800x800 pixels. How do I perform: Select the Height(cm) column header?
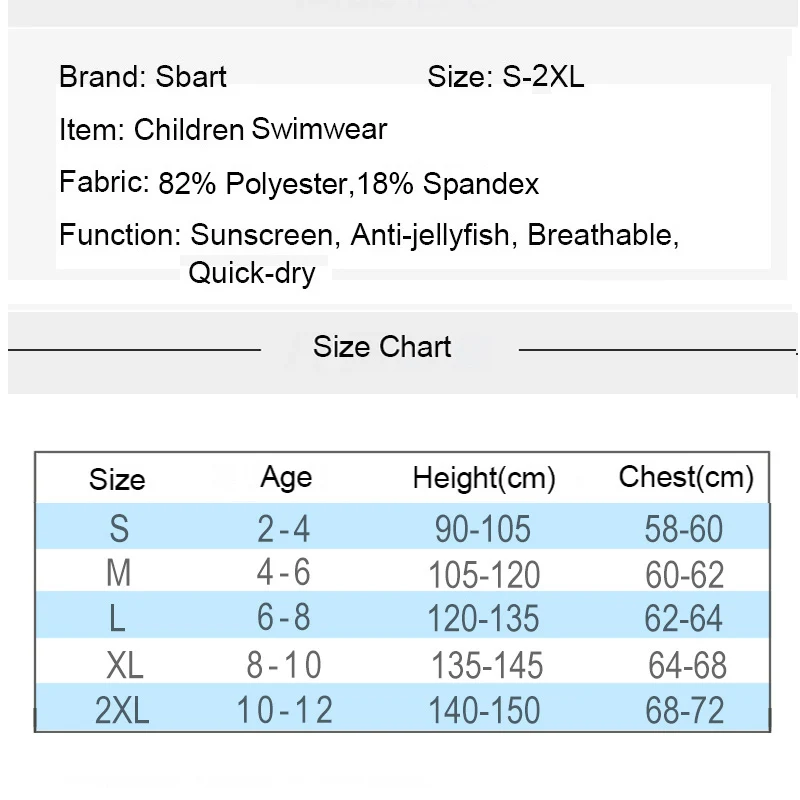tap(484, 479)
